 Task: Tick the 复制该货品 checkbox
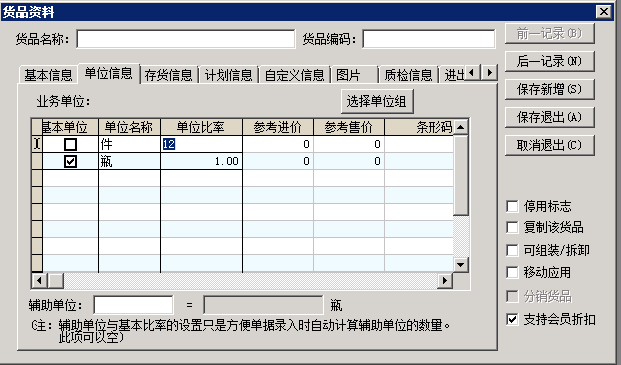pos(512,227)
